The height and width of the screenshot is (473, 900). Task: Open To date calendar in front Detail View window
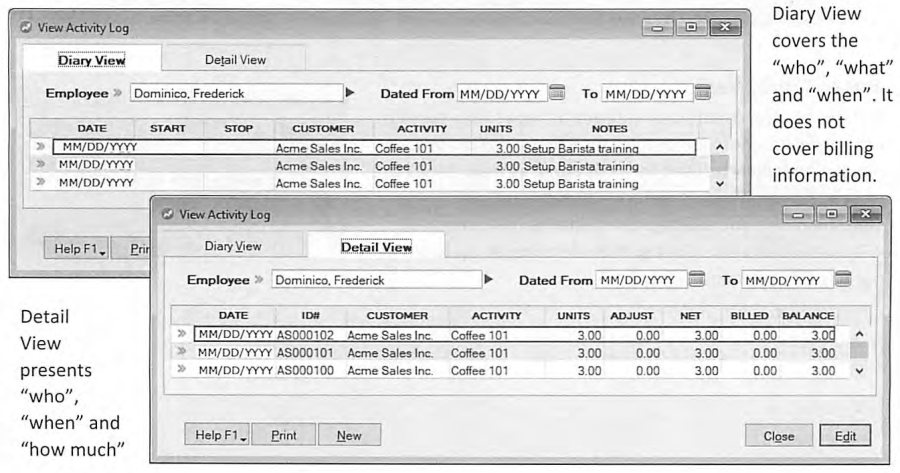[842, 279]
